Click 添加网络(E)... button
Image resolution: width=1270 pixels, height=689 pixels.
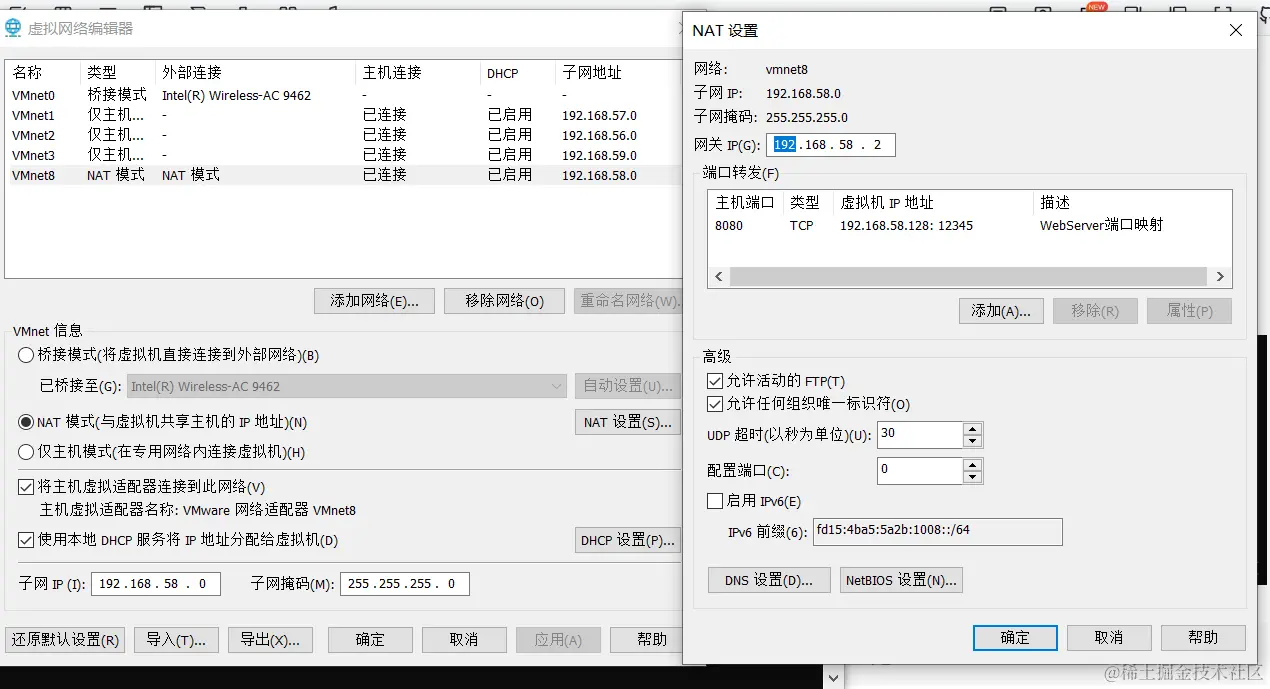(374, 301)
